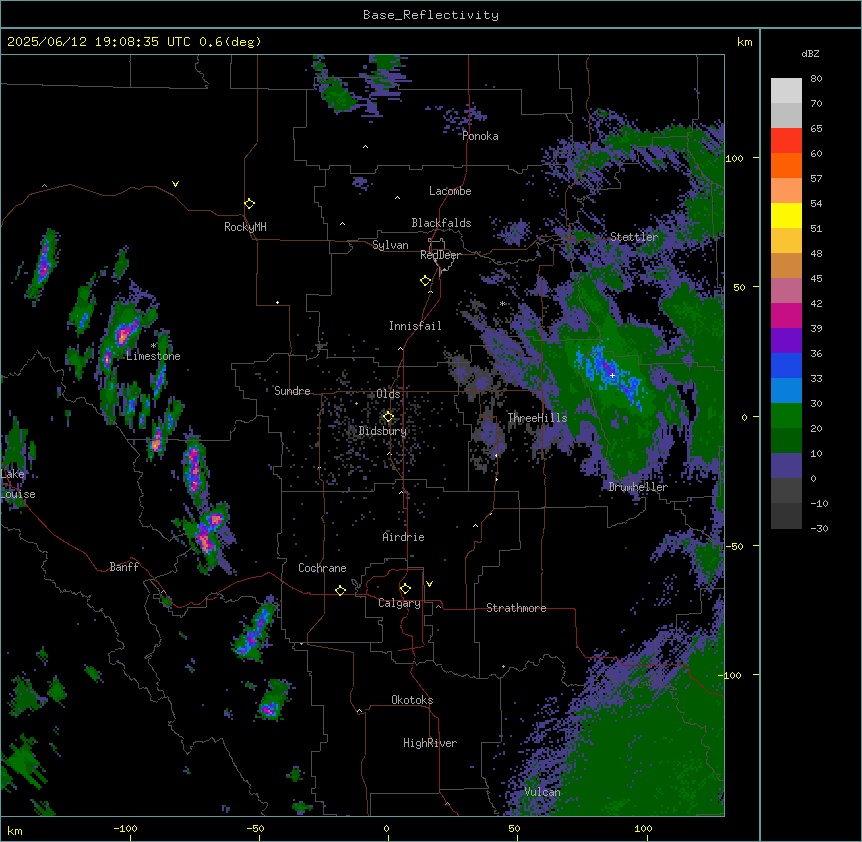Click the Vulcan city label

click(x=542, y=792)
